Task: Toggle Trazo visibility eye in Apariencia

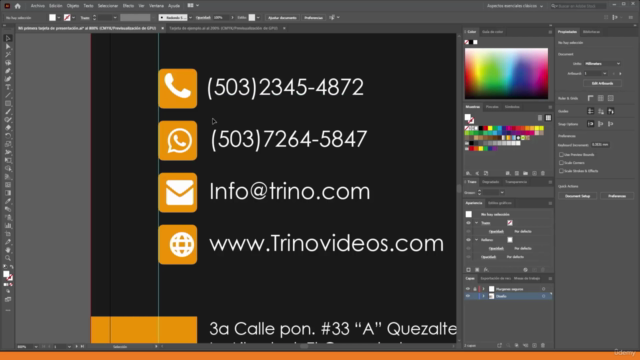Action: click(x=468, y=223)
